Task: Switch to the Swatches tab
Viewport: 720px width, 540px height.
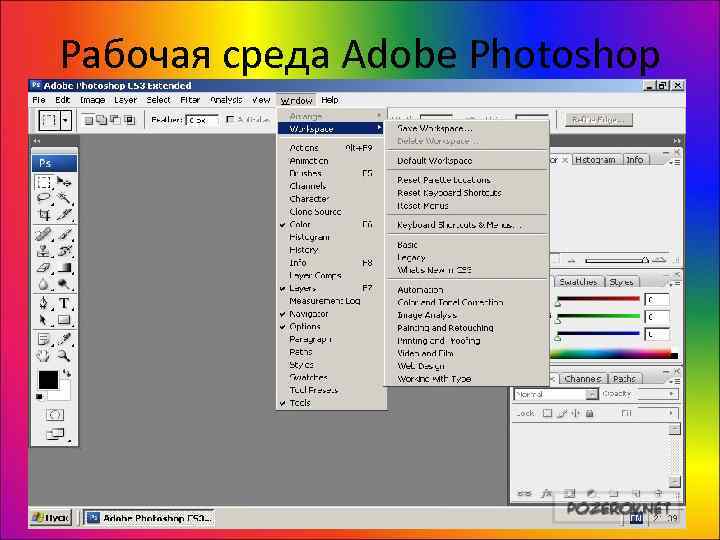Action: [x=578, y=282]
